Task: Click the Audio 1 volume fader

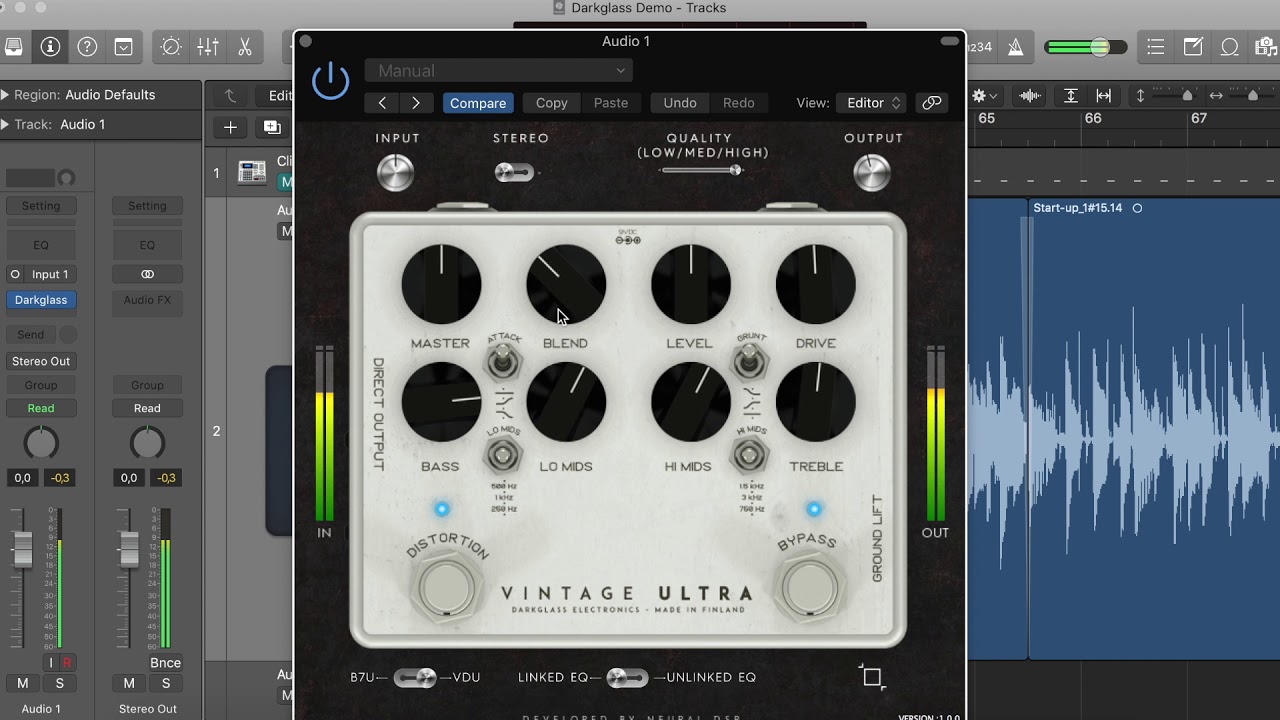Action: pyautogui.click(x=22, y=548)
